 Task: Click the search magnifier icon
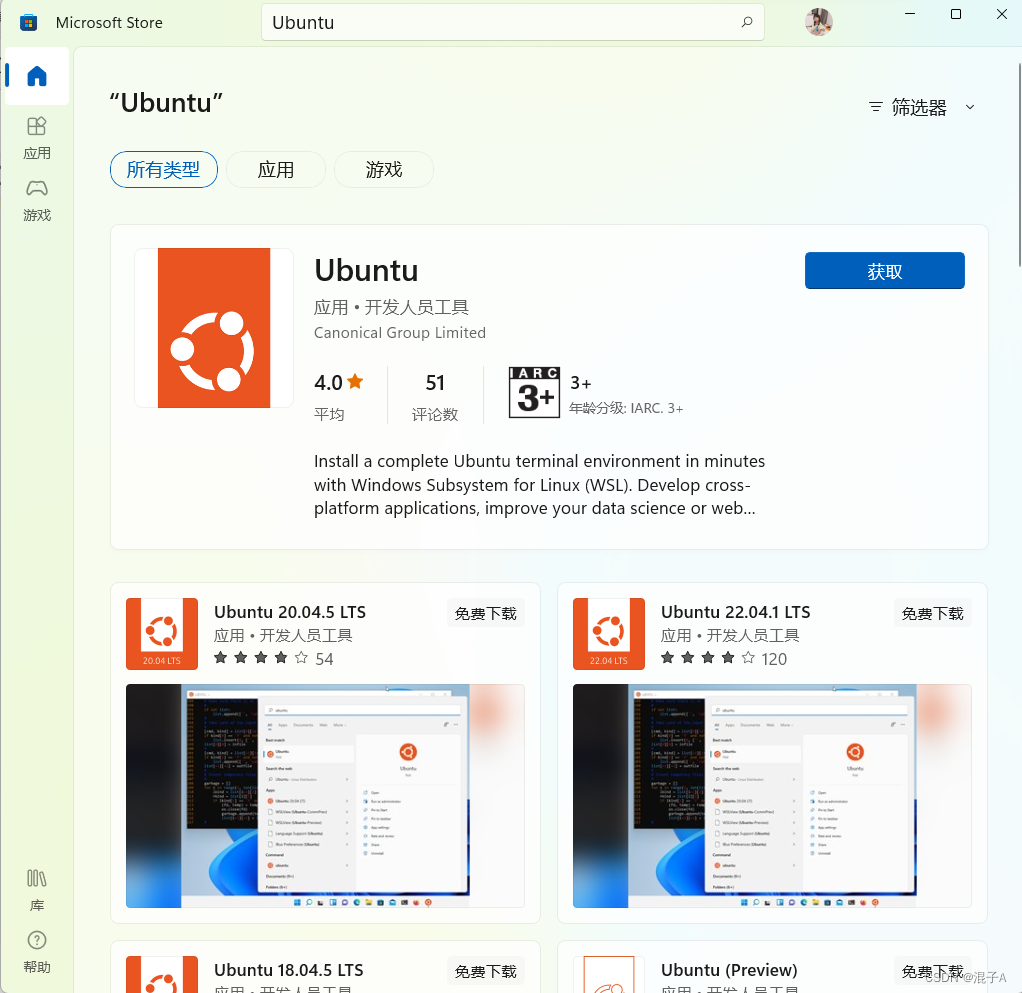click(746, 21)
